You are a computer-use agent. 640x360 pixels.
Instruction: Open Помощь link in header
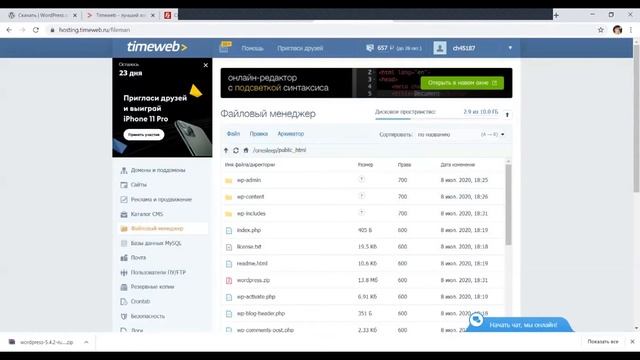point(252,48)
